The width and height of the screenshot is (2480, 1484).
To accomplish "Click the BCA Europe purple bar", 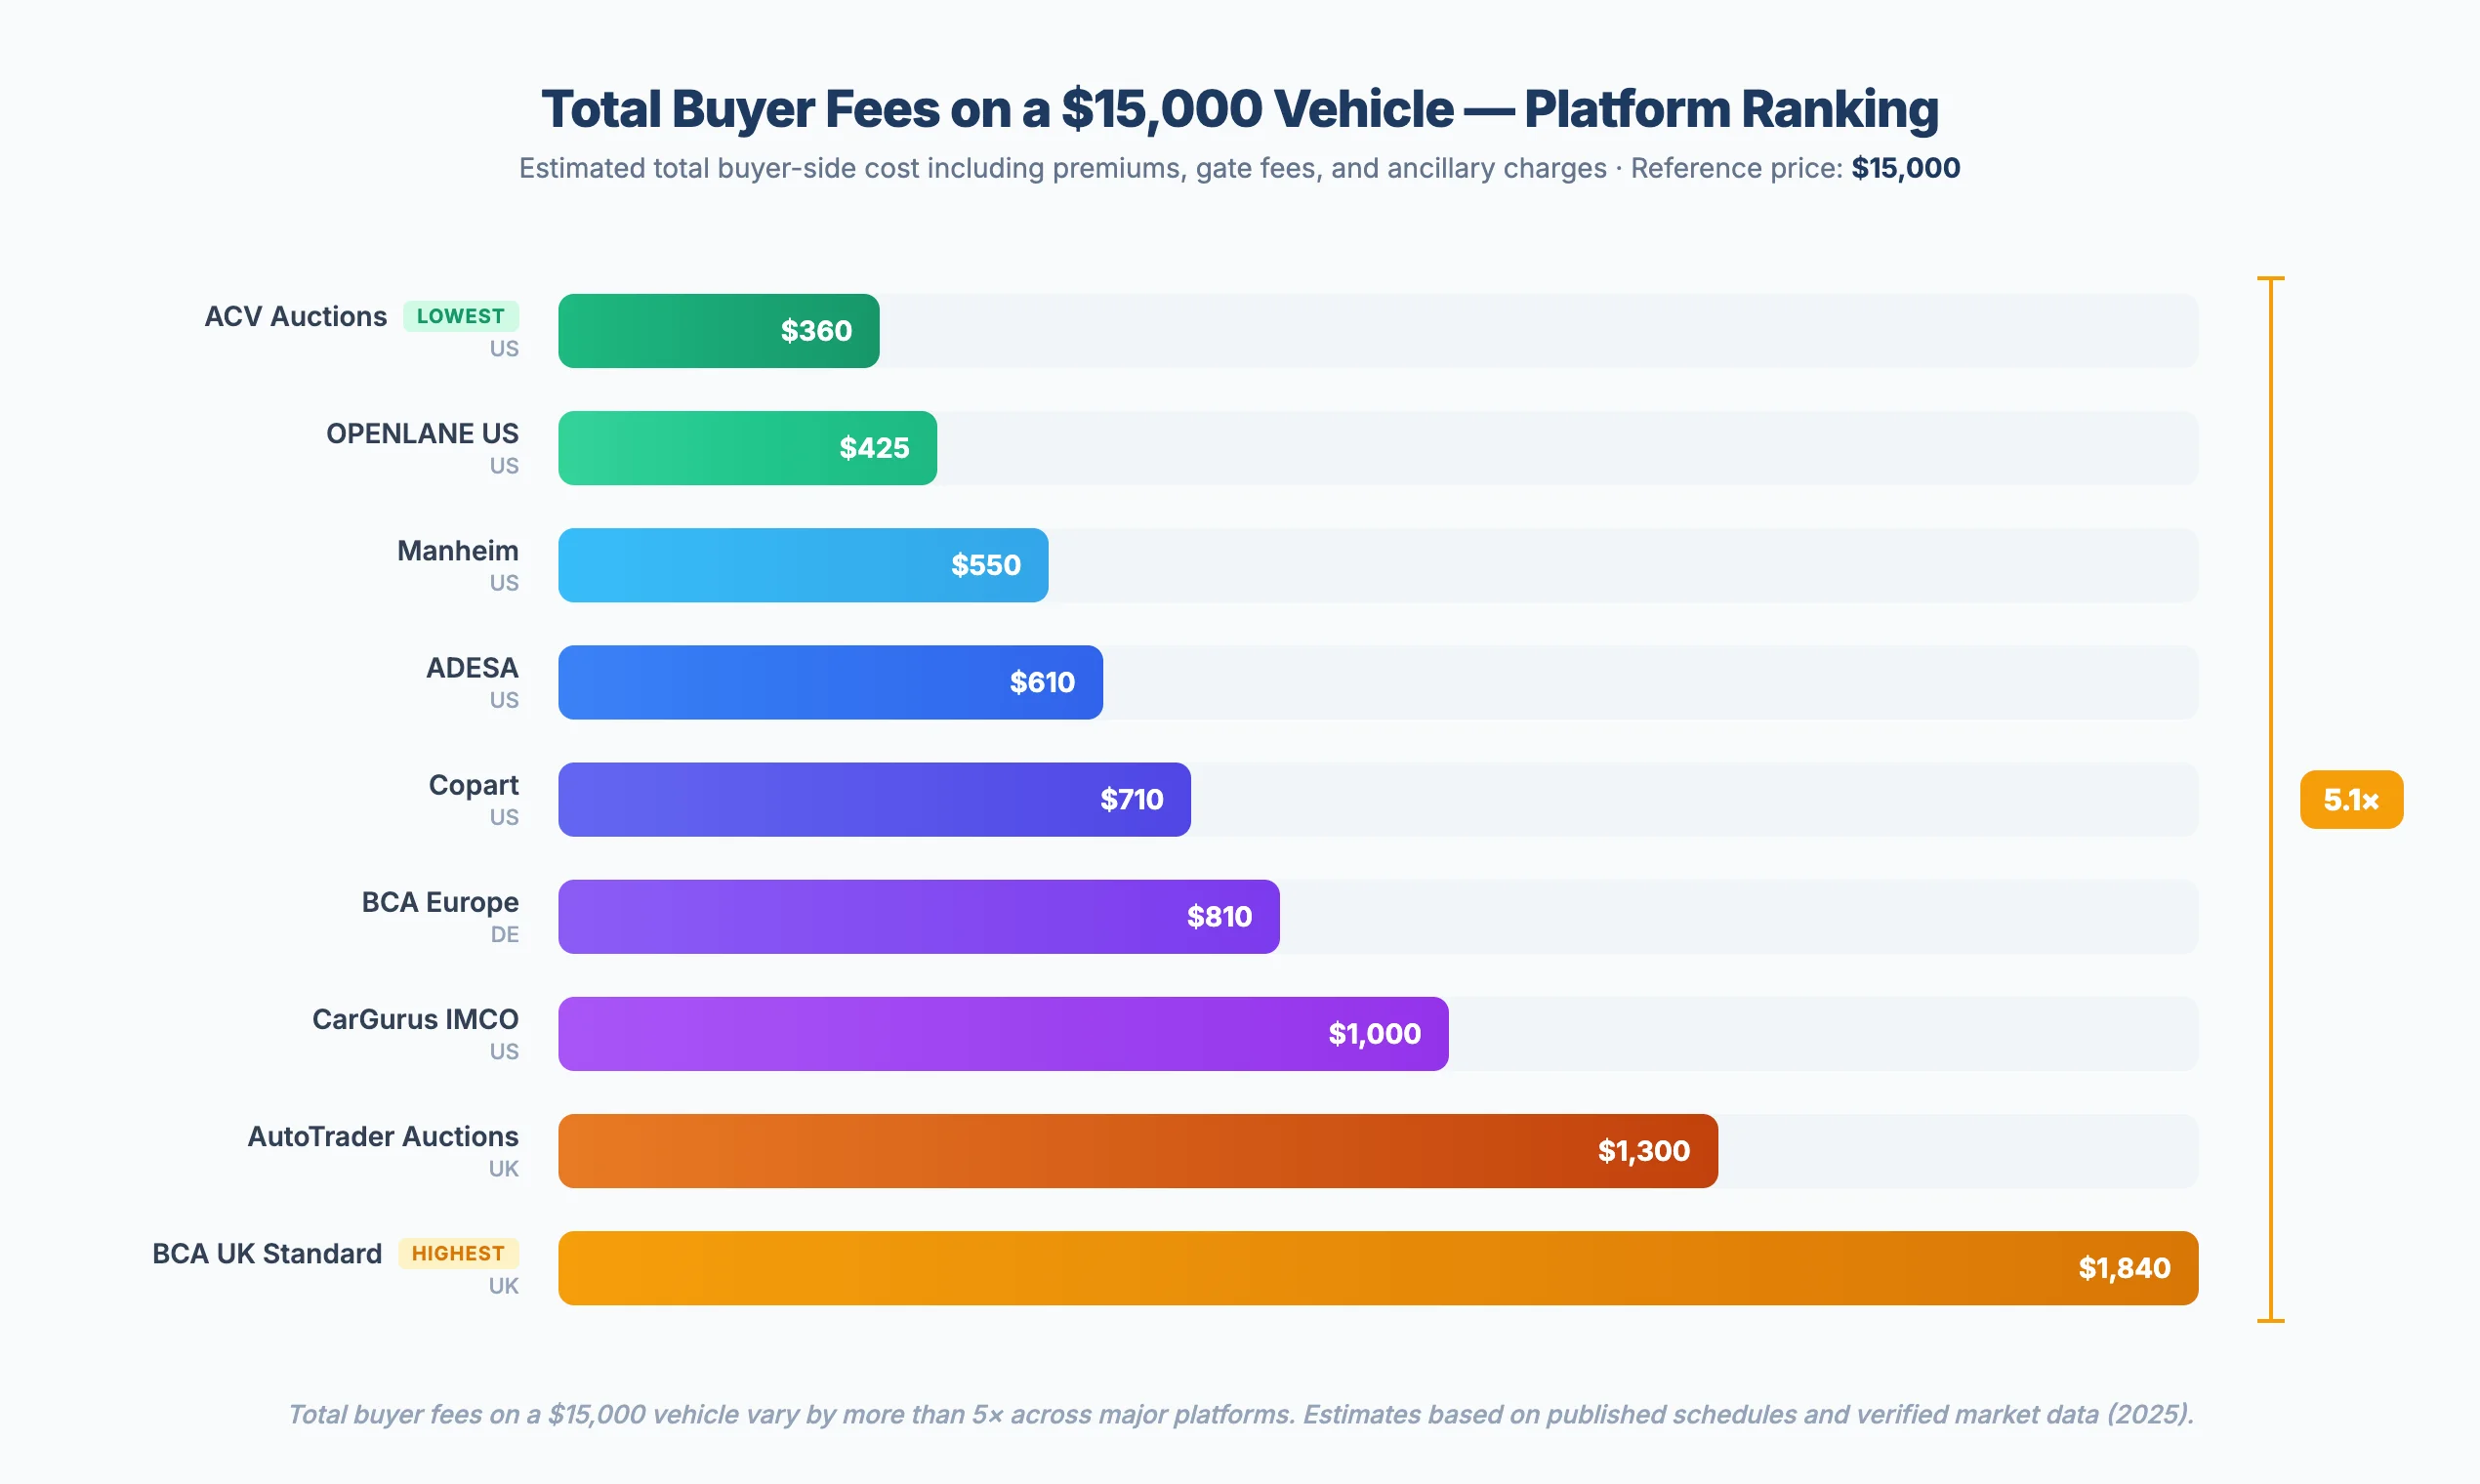I will 918,916.
